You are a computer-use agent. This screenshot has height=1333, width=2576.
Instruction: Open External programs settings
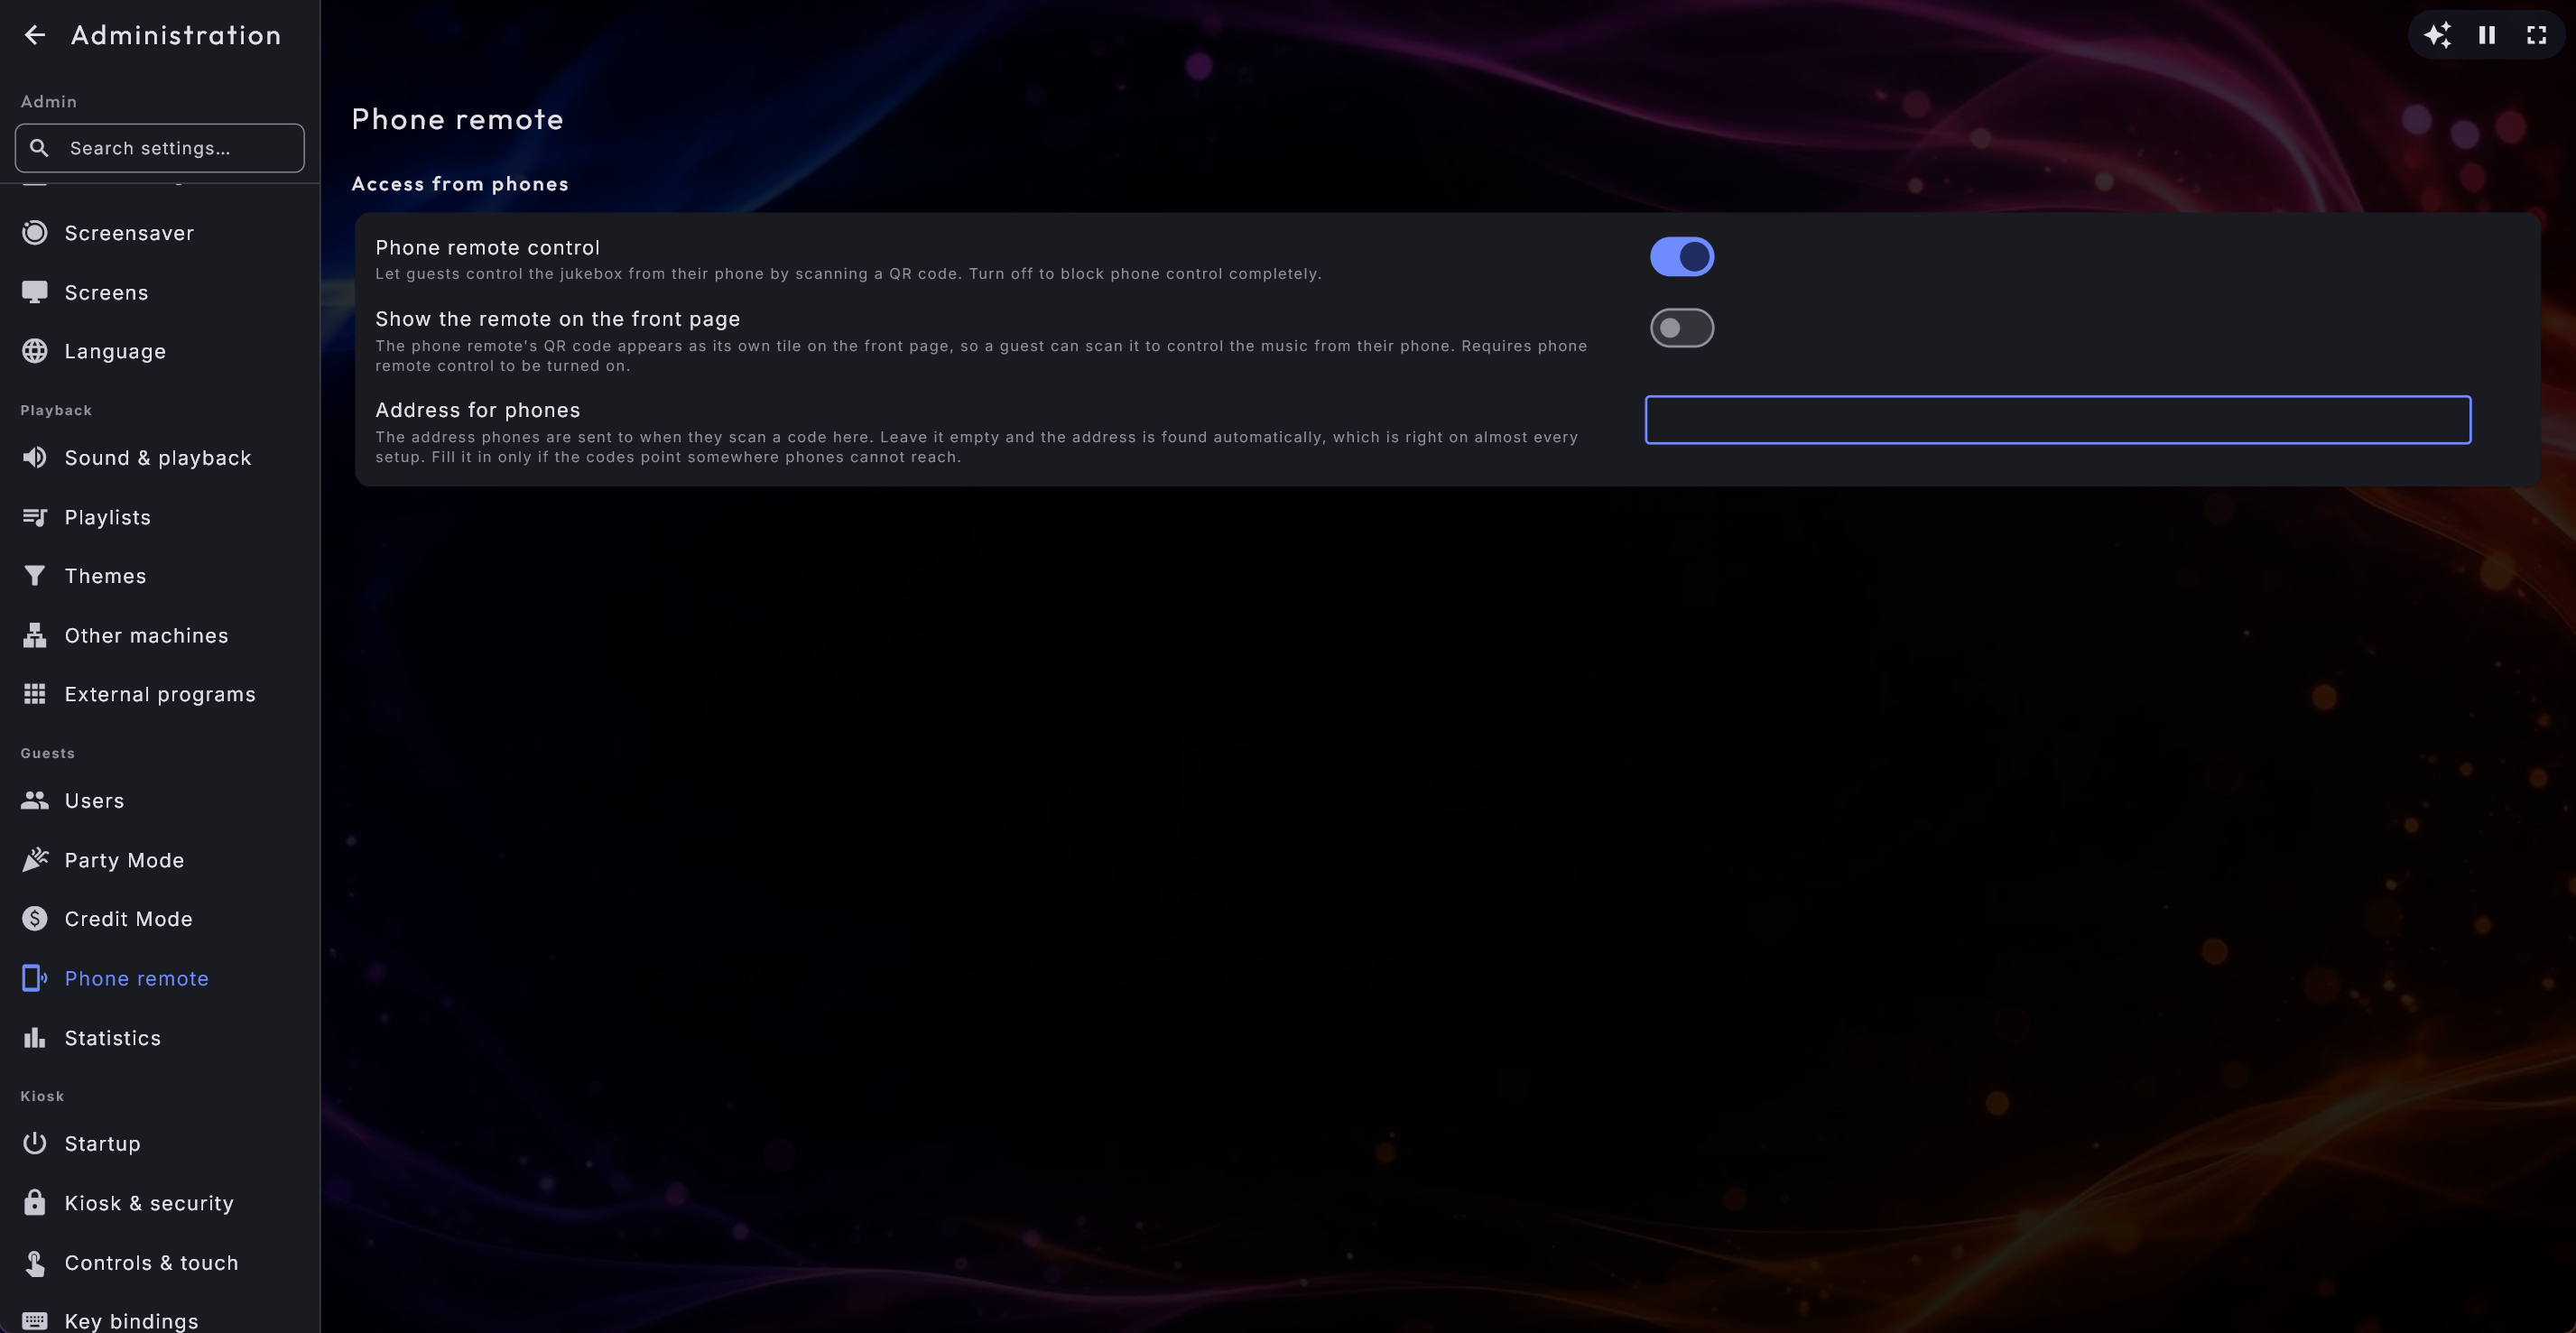[x=160, y=694]
